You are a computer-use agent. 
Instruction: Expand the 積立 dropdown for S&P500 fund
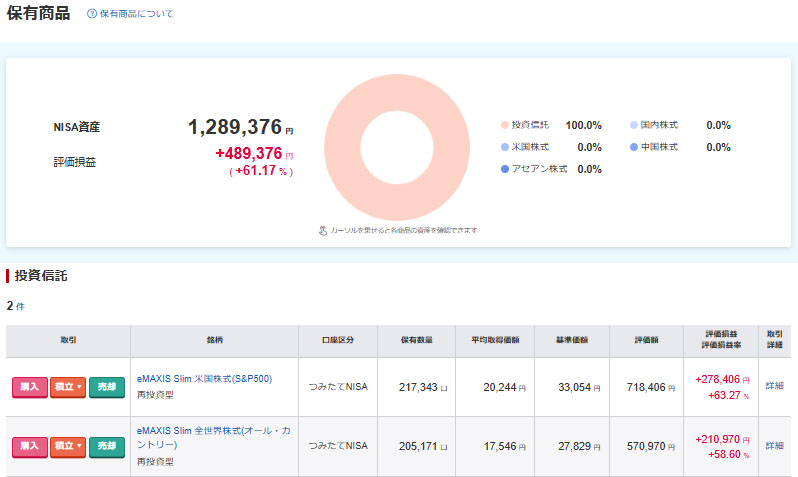pos(67,387)
